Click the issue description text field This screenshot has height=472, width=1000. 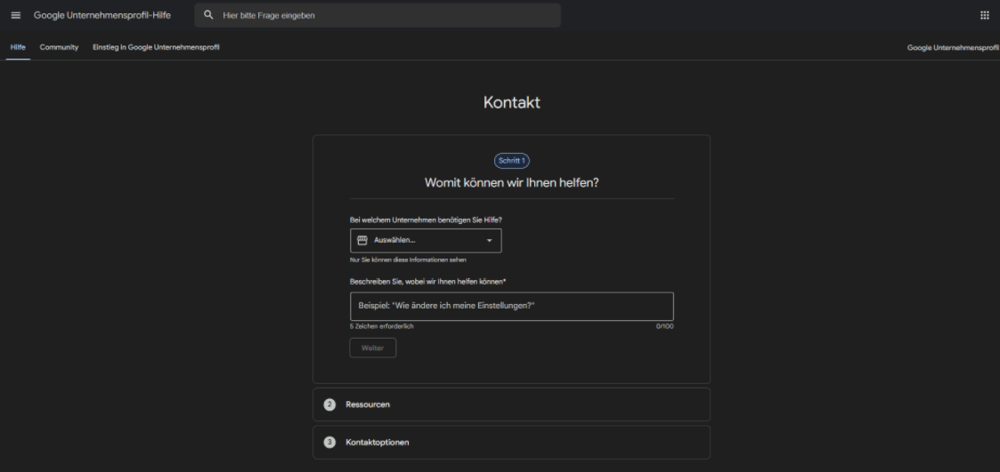511,306
